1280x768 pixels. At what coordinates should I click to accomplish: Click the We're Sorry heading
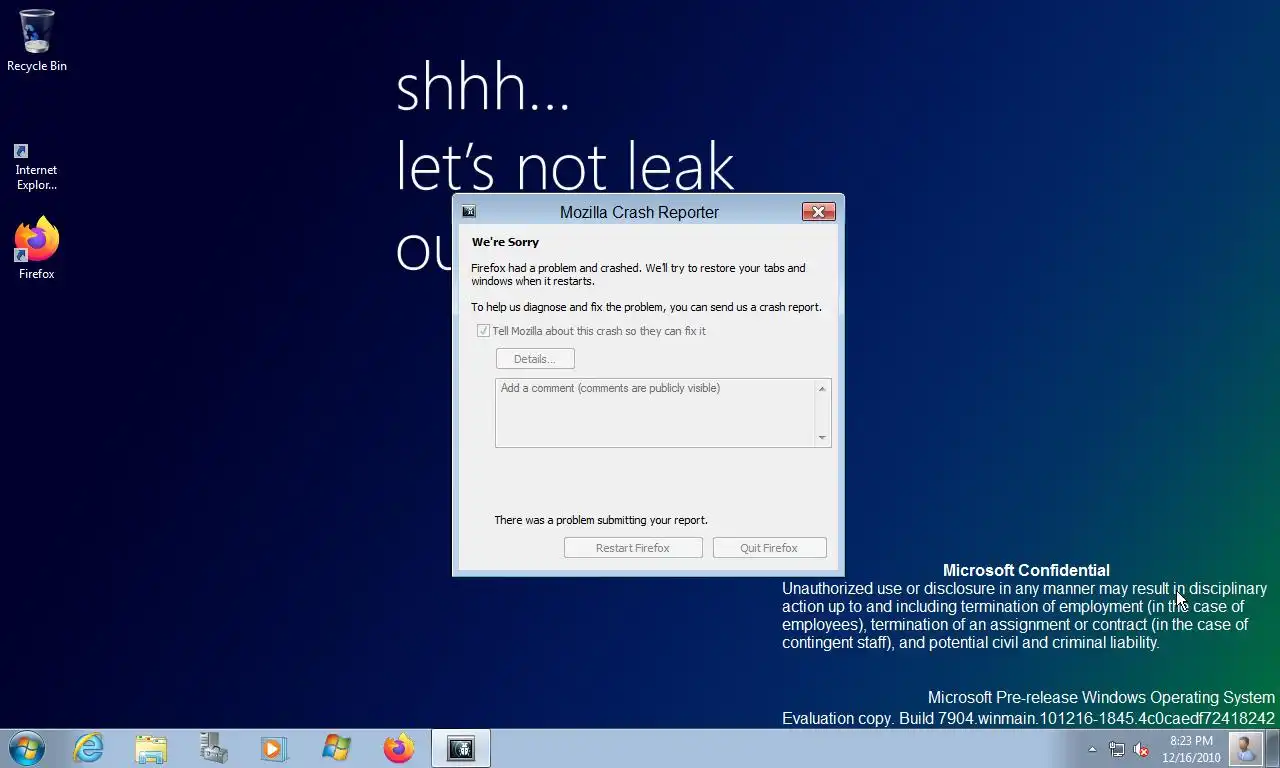click(505, 242)
